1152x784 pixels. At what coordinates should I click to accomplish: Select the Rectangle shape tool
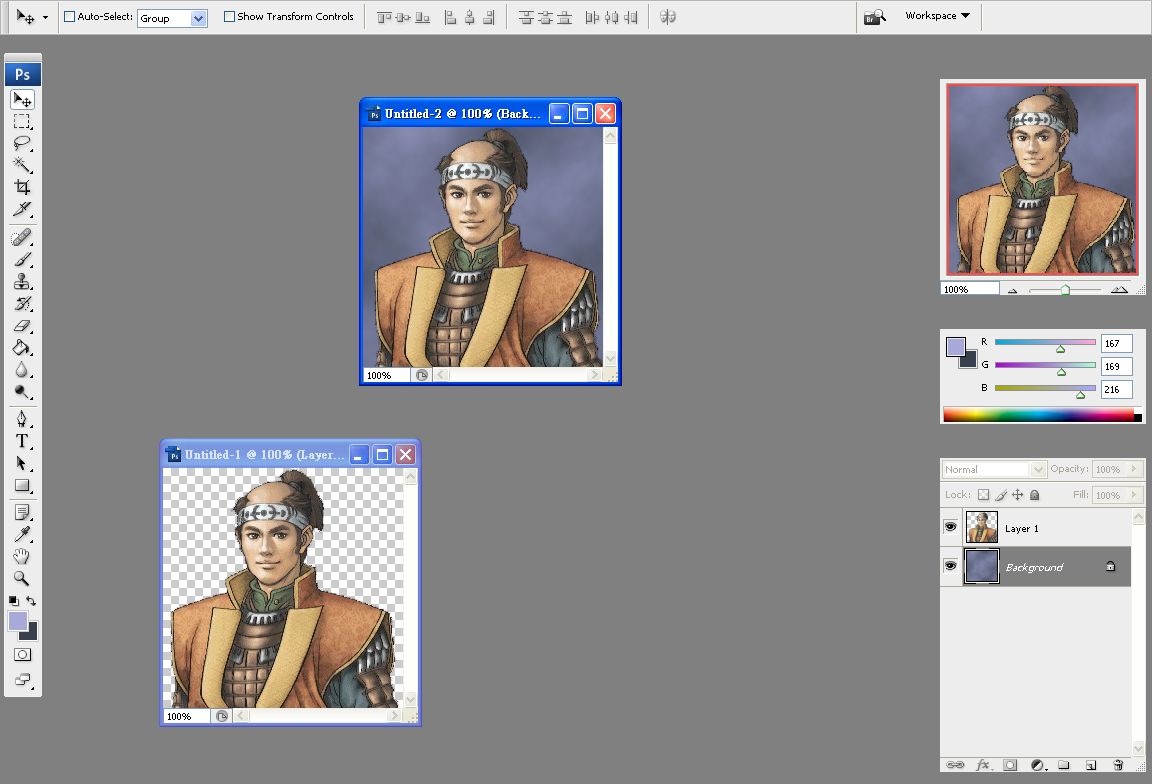[22, 485]
